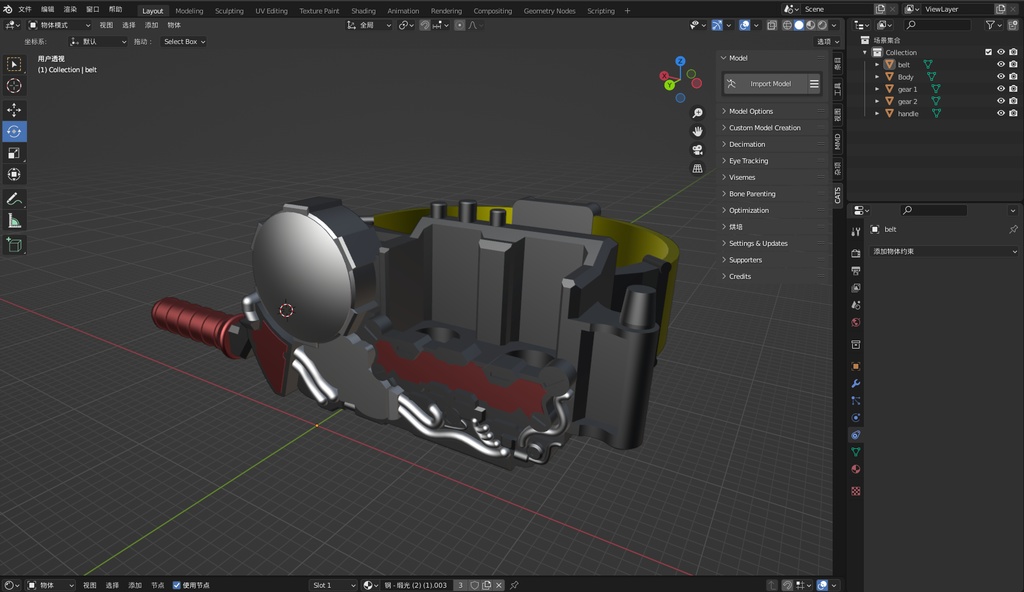Disable render visibility for gear 2
Viewport: 1024px width, 592px height.
coord(1014,101)
